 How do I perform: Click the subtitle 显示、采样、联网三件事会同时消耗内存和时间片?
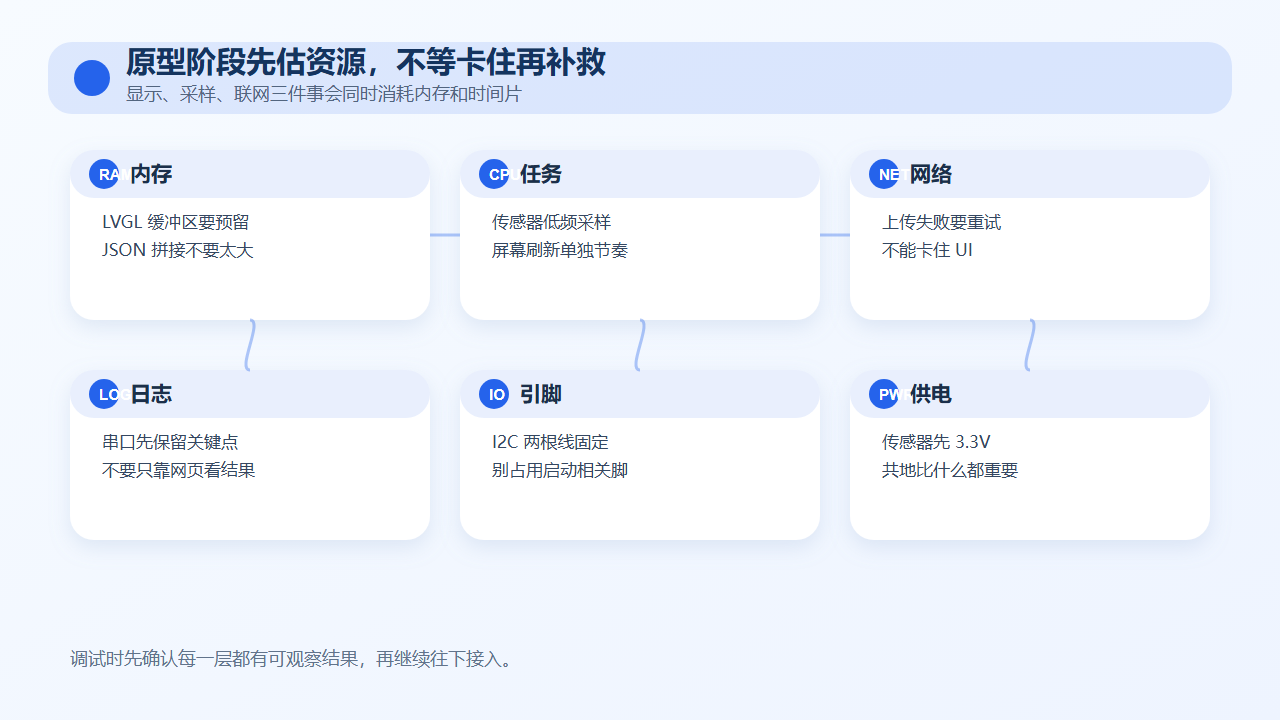tap(324, 94)
